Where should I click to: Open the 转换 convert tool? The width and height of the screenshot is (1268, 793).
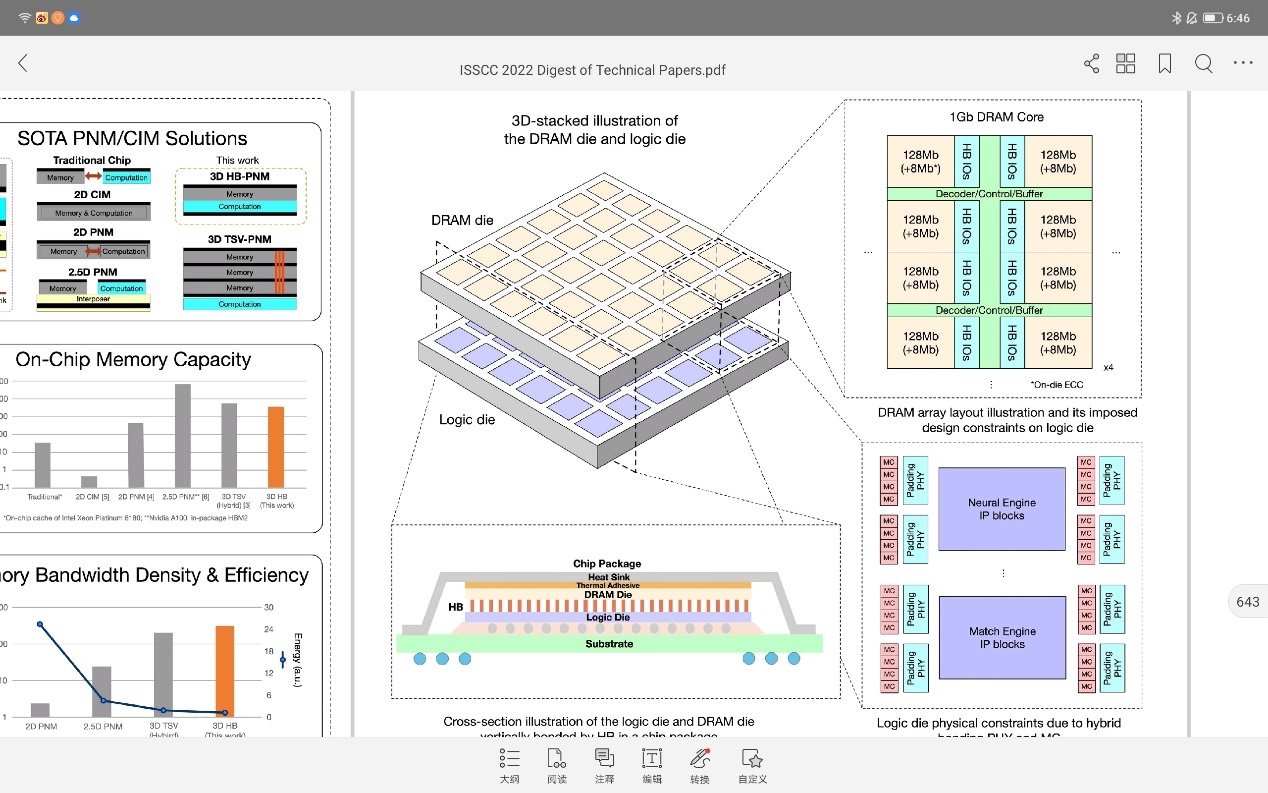700,766
